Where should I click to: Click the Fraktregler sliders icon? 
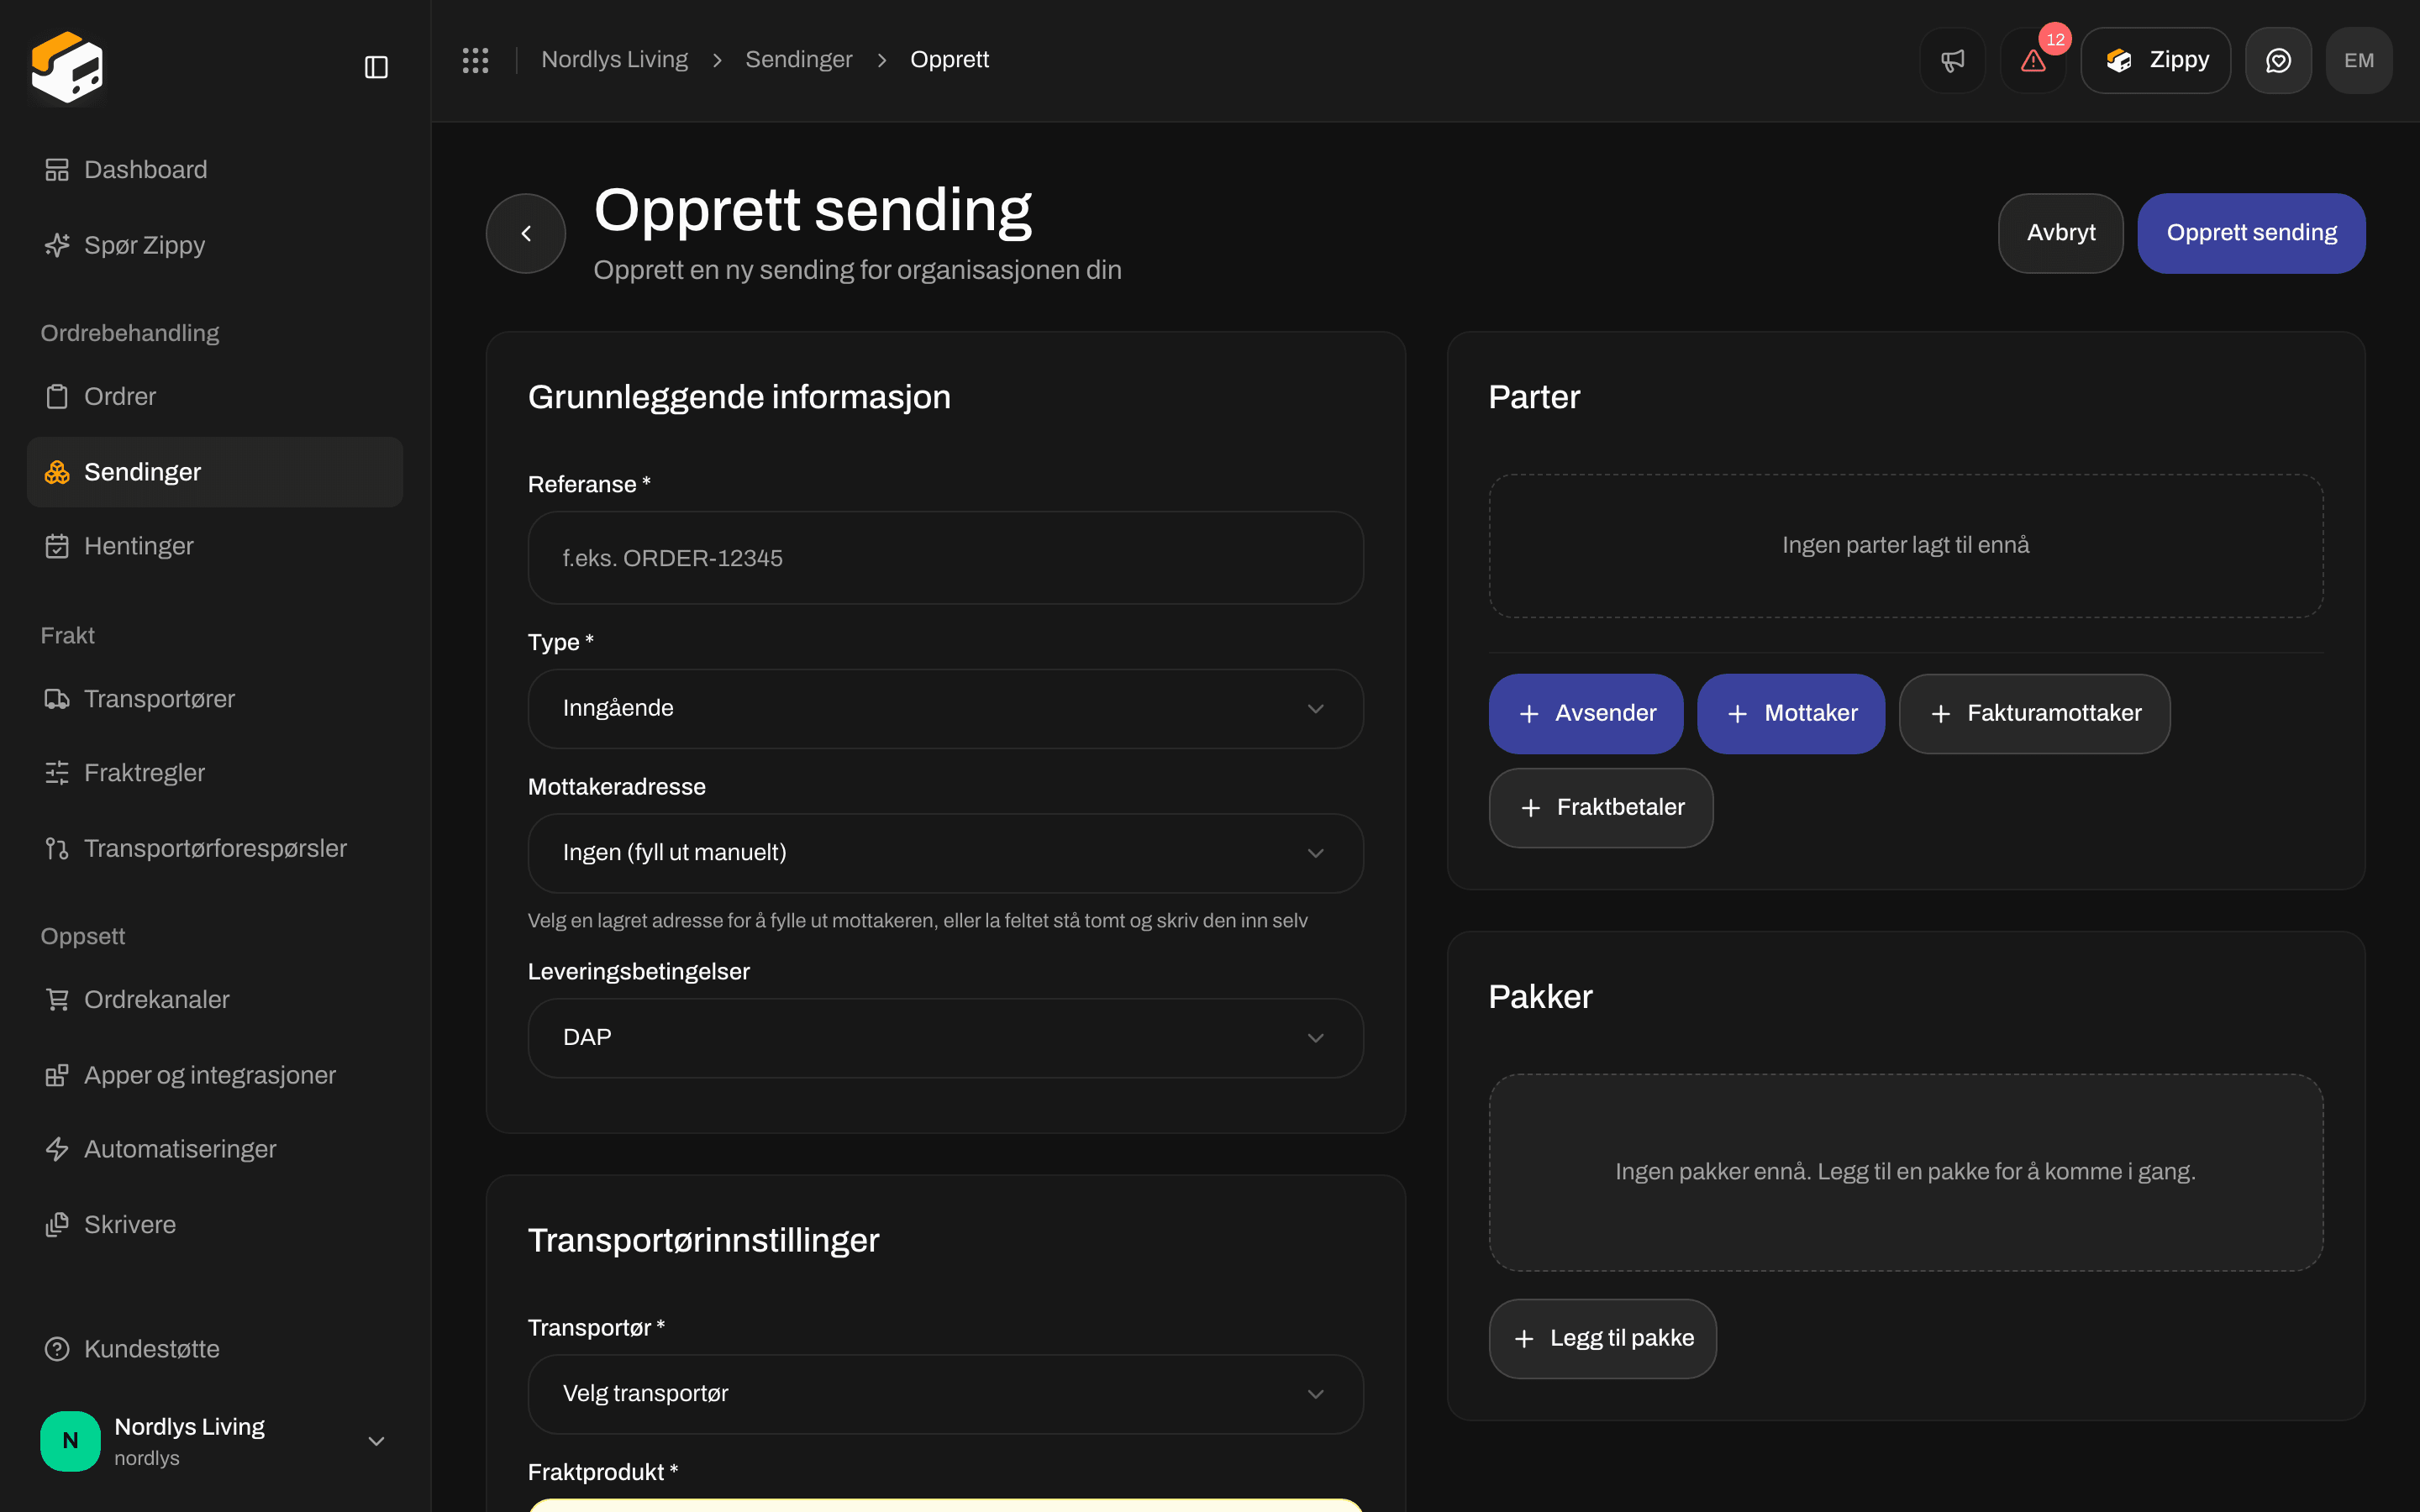57,773
